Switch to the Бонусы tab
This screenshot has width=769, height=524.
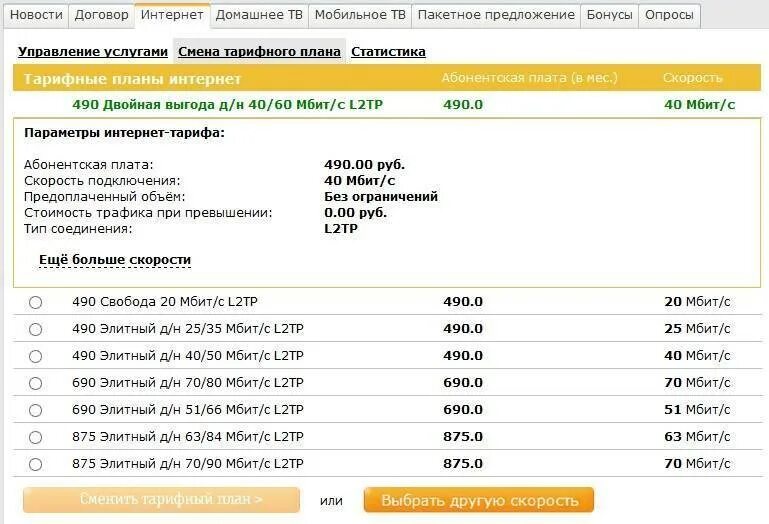pos(609,15)
